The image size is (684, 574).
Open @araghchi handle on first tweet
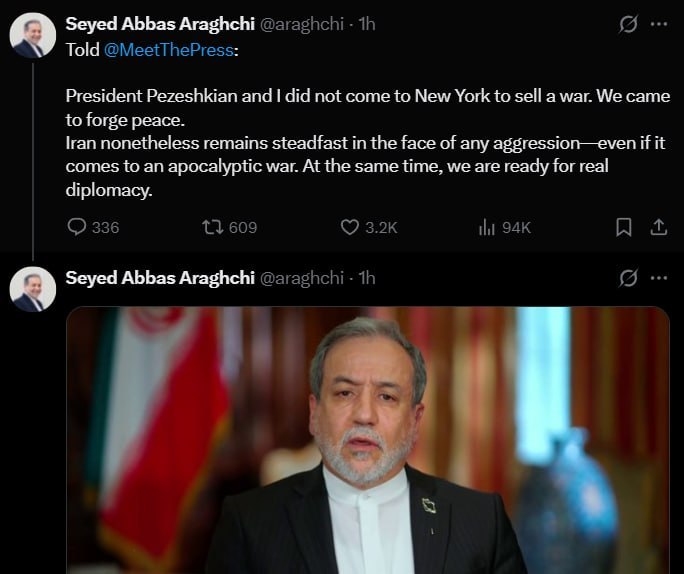302,24
